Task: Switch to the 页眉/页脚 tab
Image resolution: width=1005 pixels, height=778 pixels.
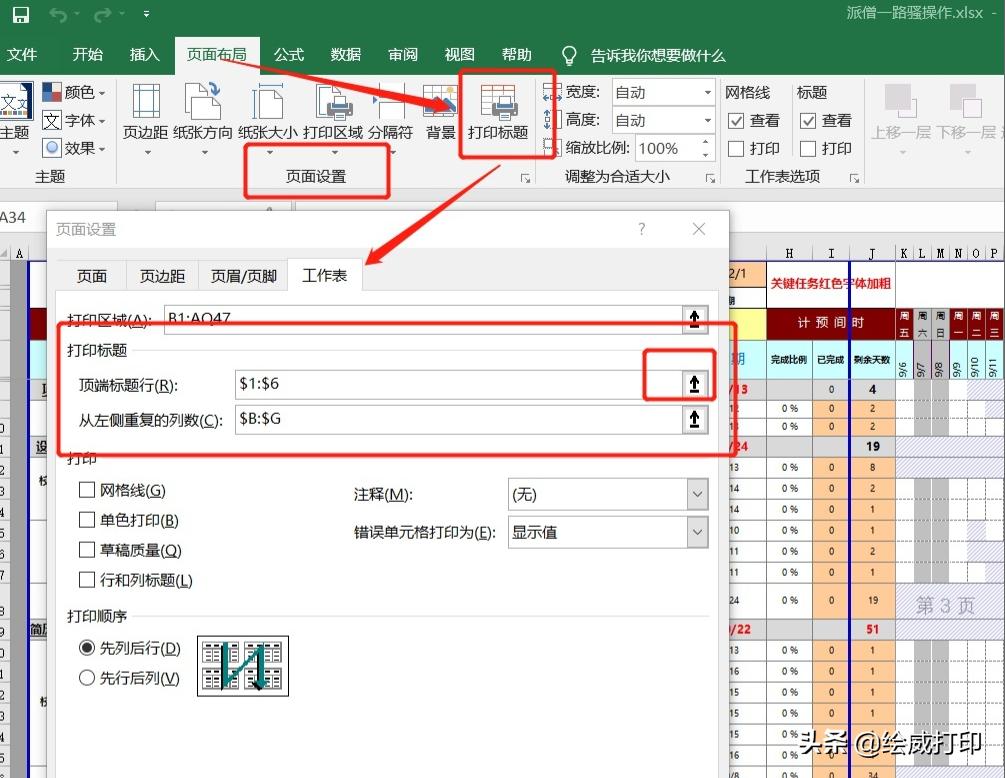Action: (x=243, y=276)
